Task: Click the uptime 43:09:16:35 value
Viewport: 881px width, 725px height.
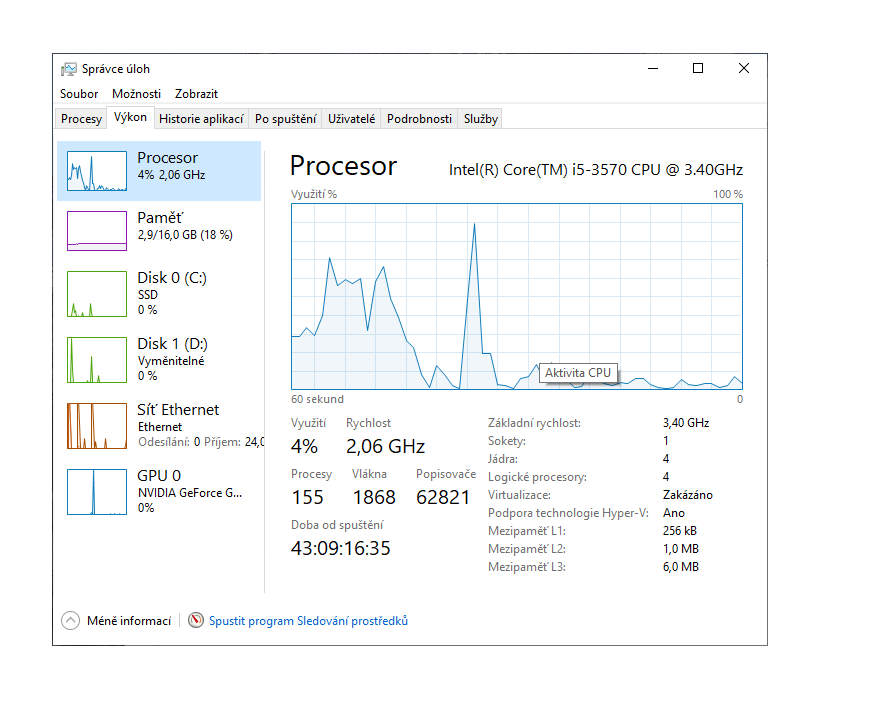Action: [340, 549]
